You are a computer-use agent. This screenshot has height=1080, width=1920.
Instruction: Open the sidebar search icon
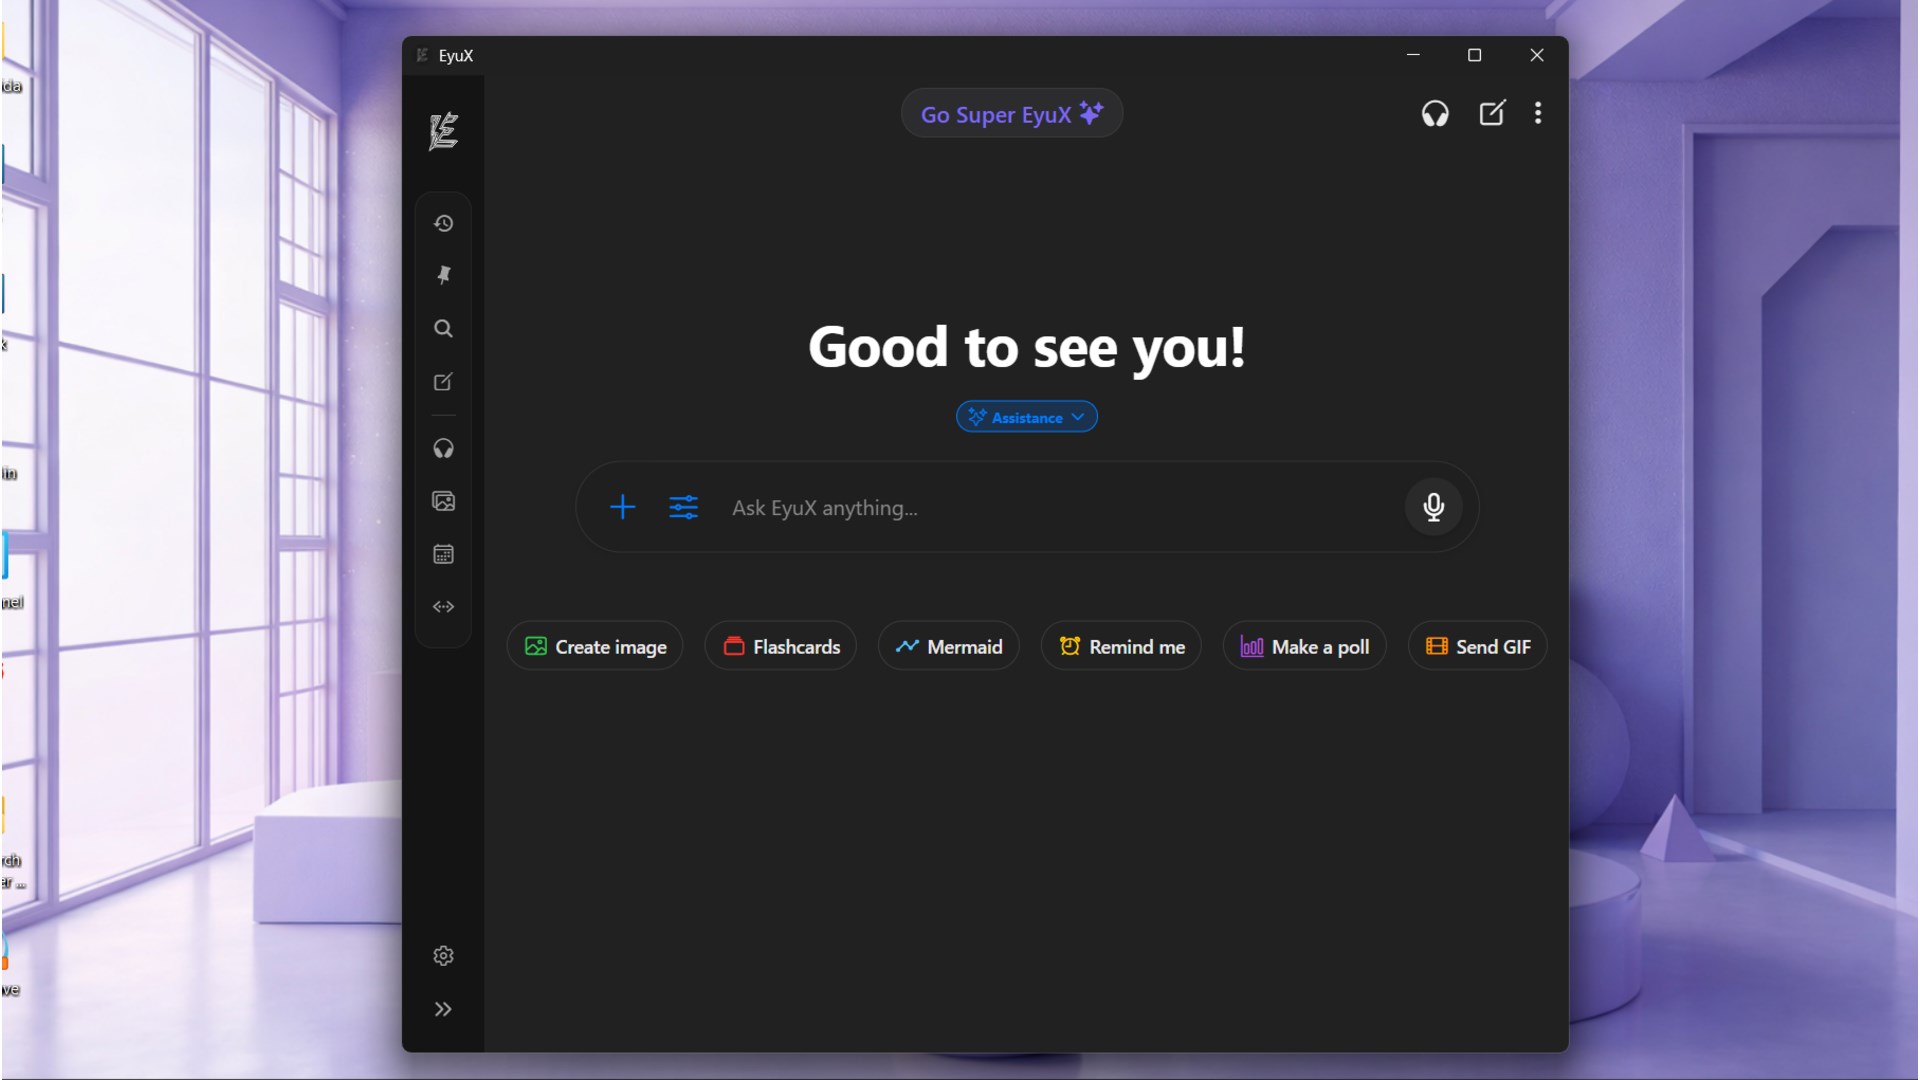pyautogui.click(x=443, y=329)
